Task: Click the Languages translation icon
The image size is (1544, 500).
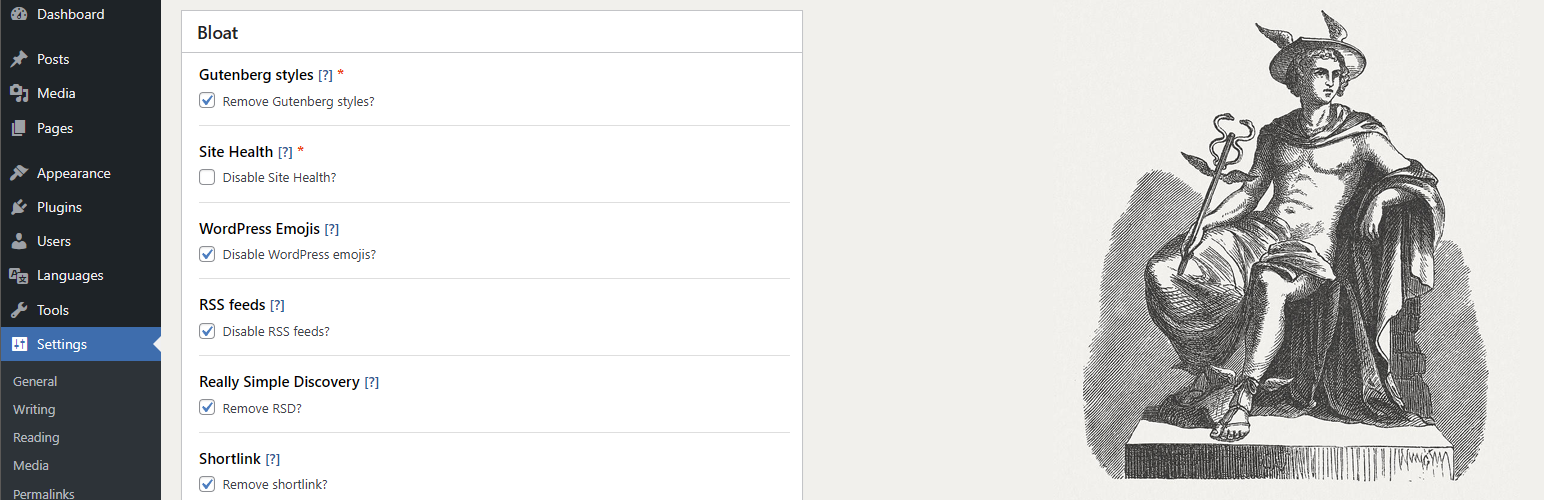Action: click(19, 275)
